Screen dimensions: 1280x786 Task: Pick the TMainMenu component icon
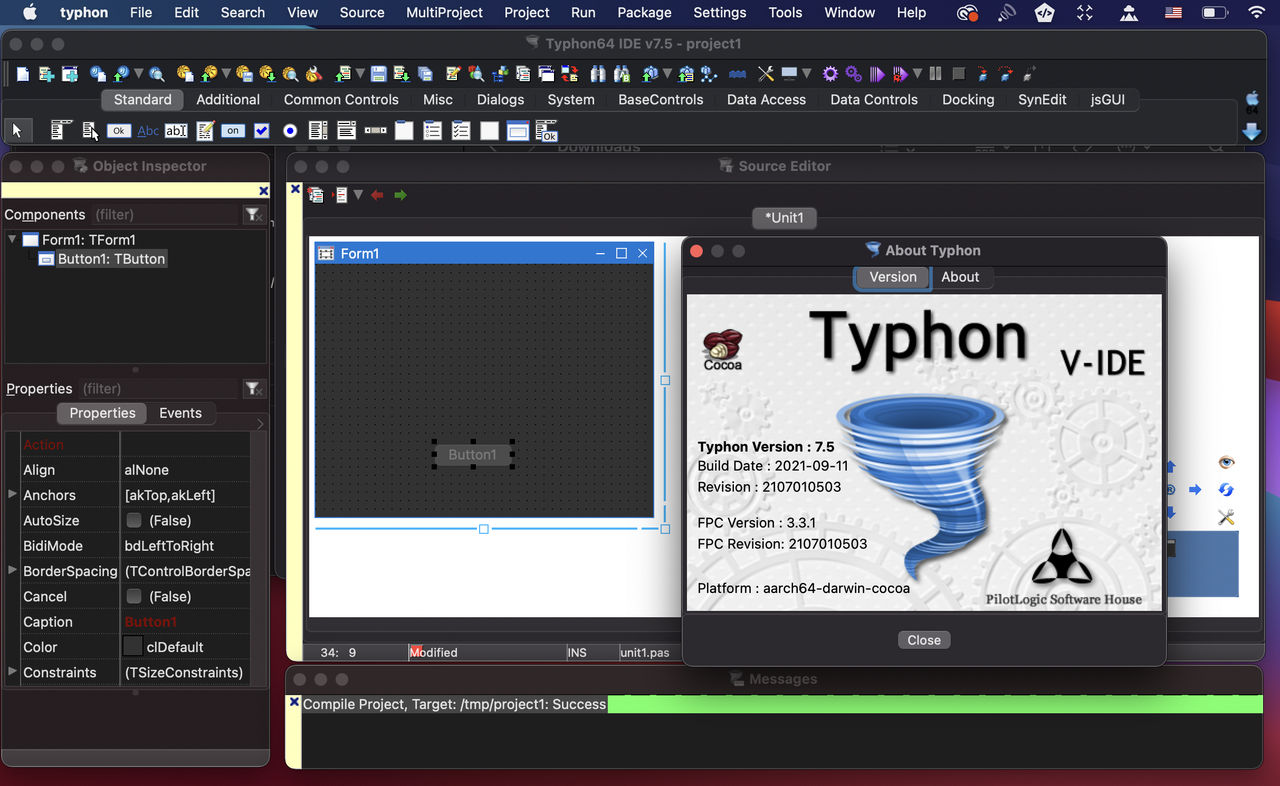pyautogui.click(x=62, y=130)
